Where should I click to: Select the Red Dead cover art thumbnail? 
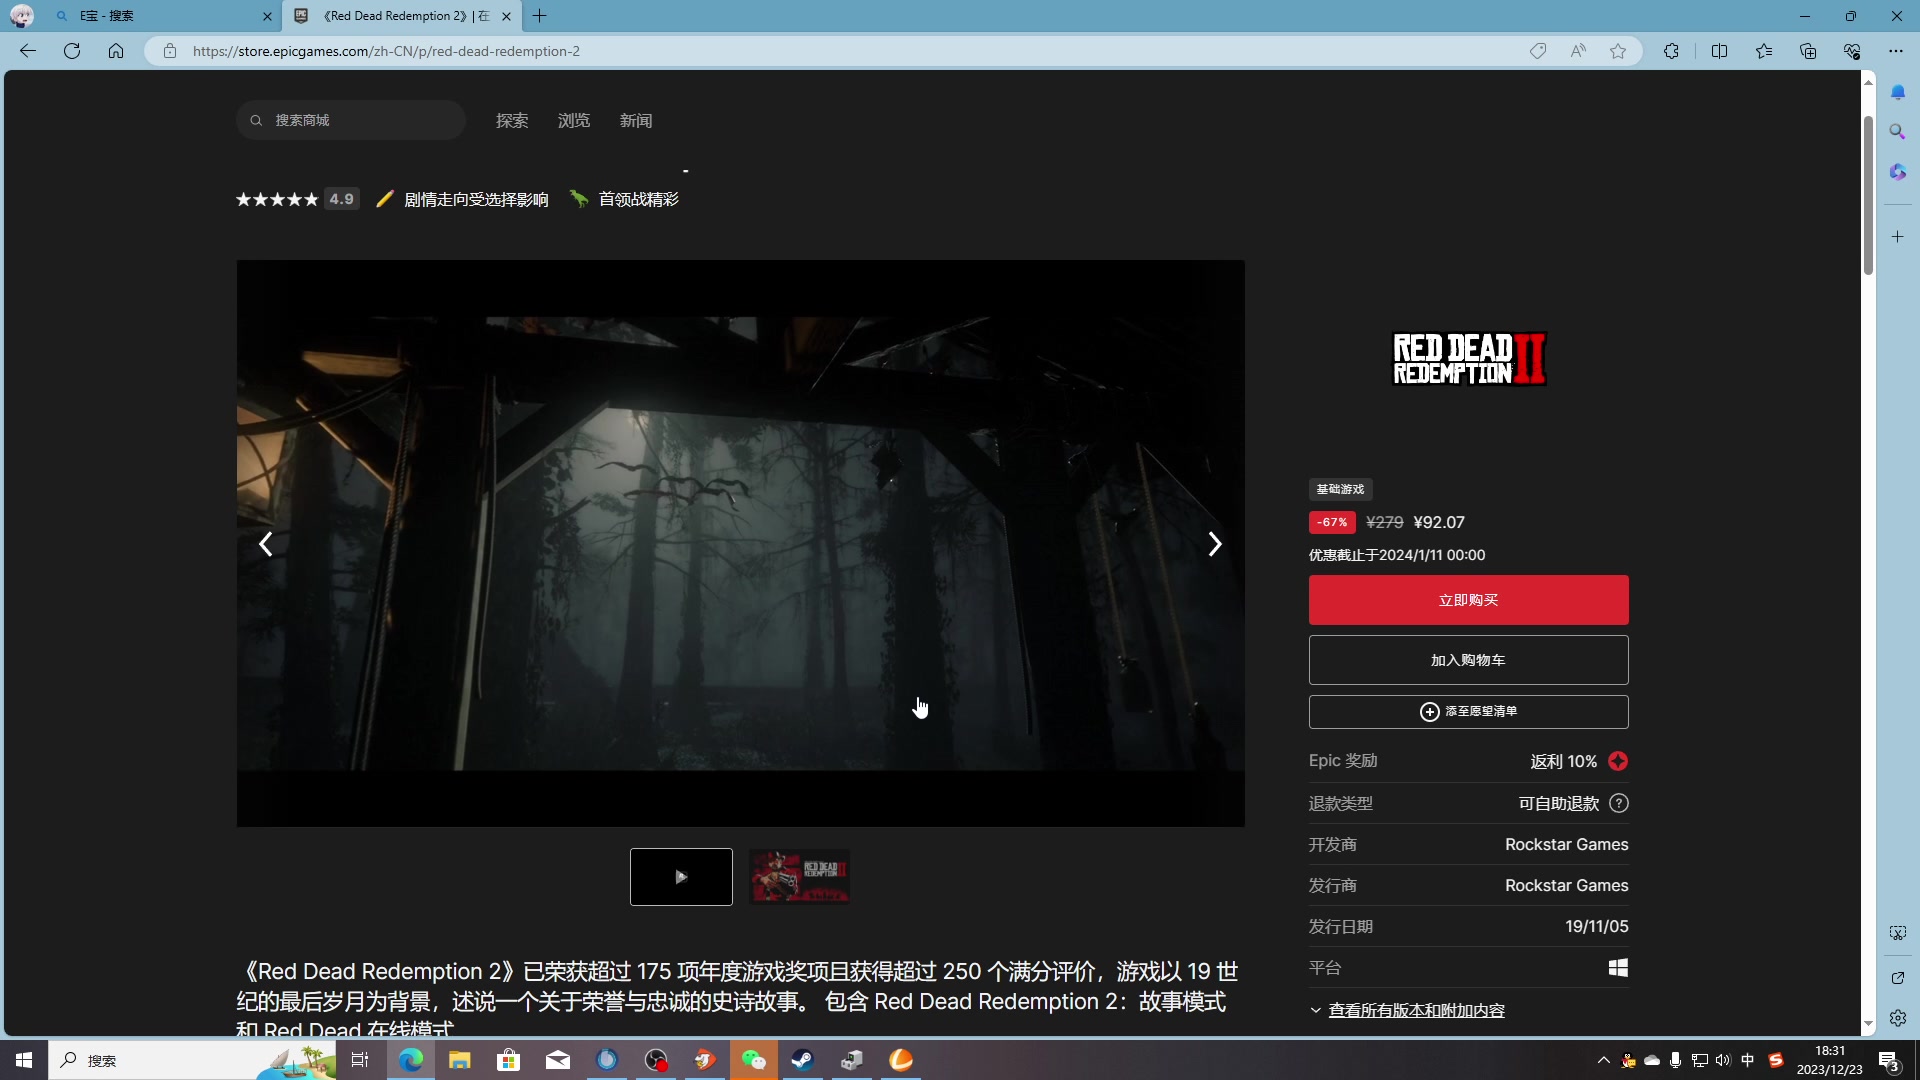click(800, 877)
